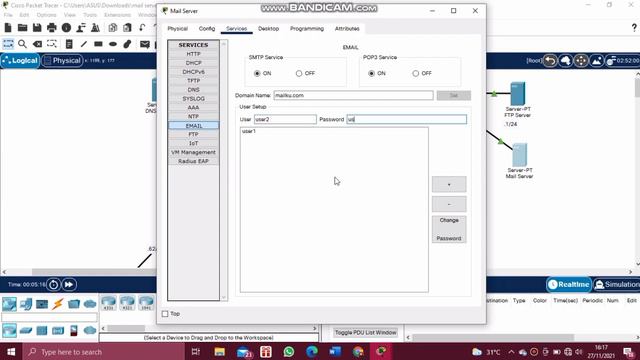
Task: Click the plus button to add user
Action: point(449,184)
